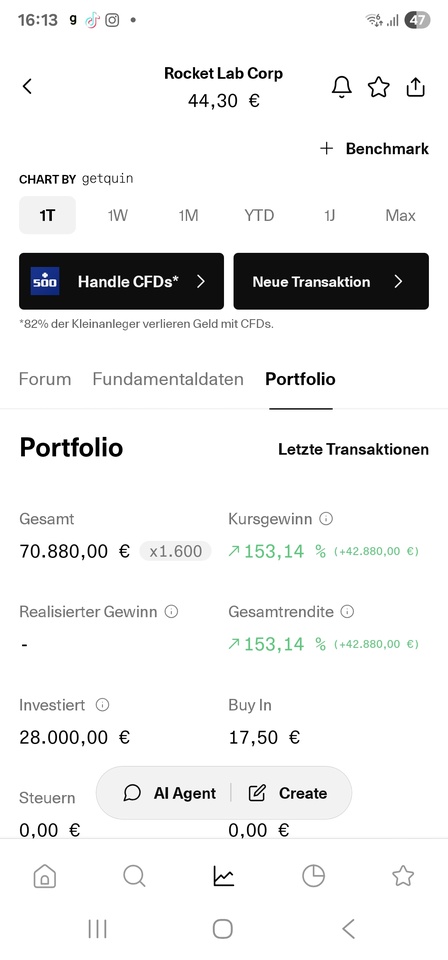This screenshot has width=448, height=960.
Task: Open the home icon in bottom navigation
Action: click(x=45, y=876)
